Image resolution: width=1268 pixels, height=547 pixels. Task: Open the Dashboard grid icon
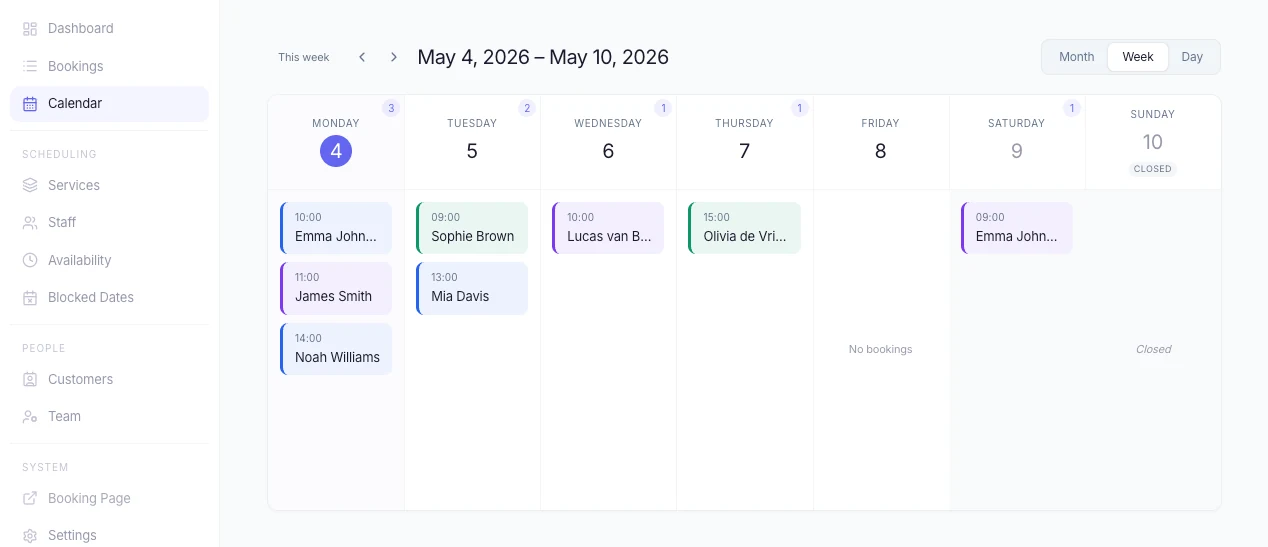click(x=30, y=29)
